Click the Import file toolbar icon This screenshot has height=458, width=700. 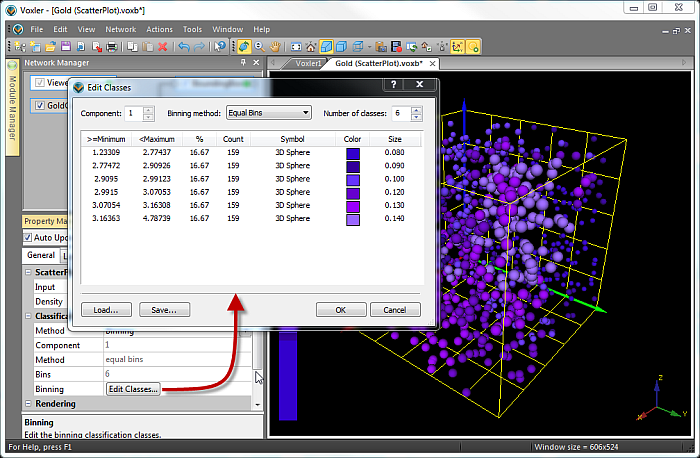(81, 46)
